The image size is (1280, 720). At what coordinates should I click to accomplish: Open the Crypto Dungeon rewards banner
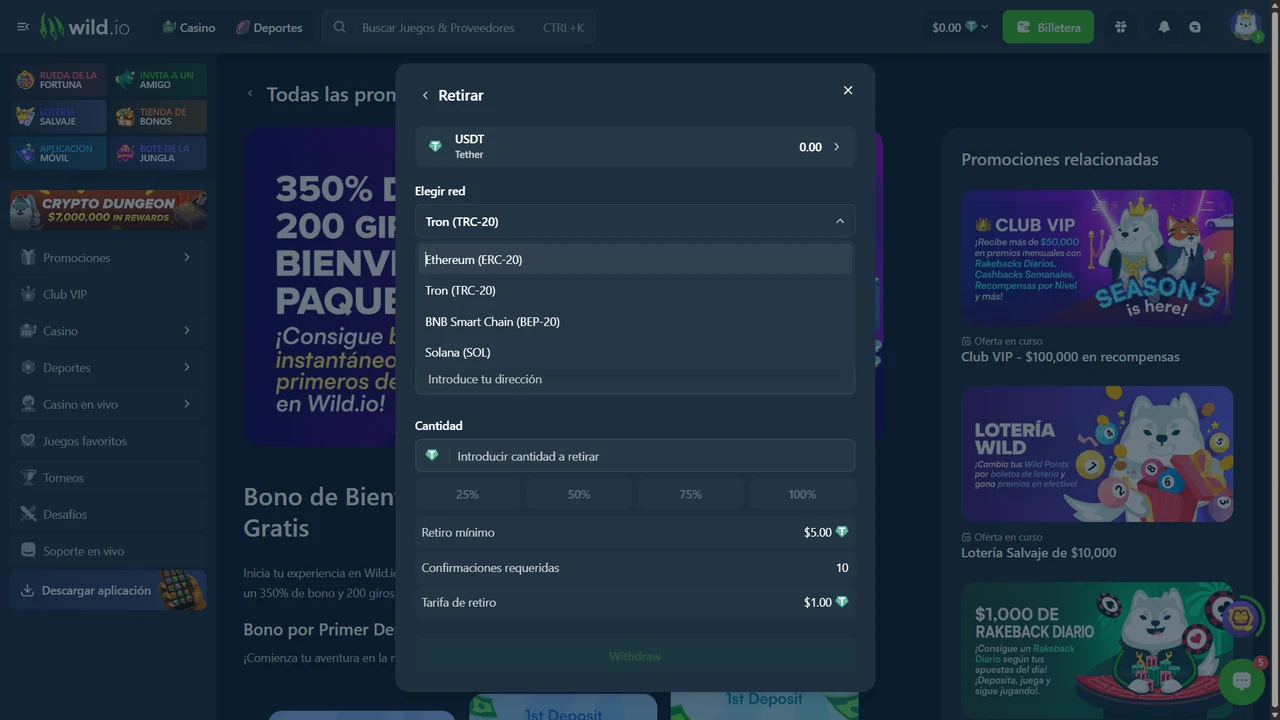coord(109,210)
